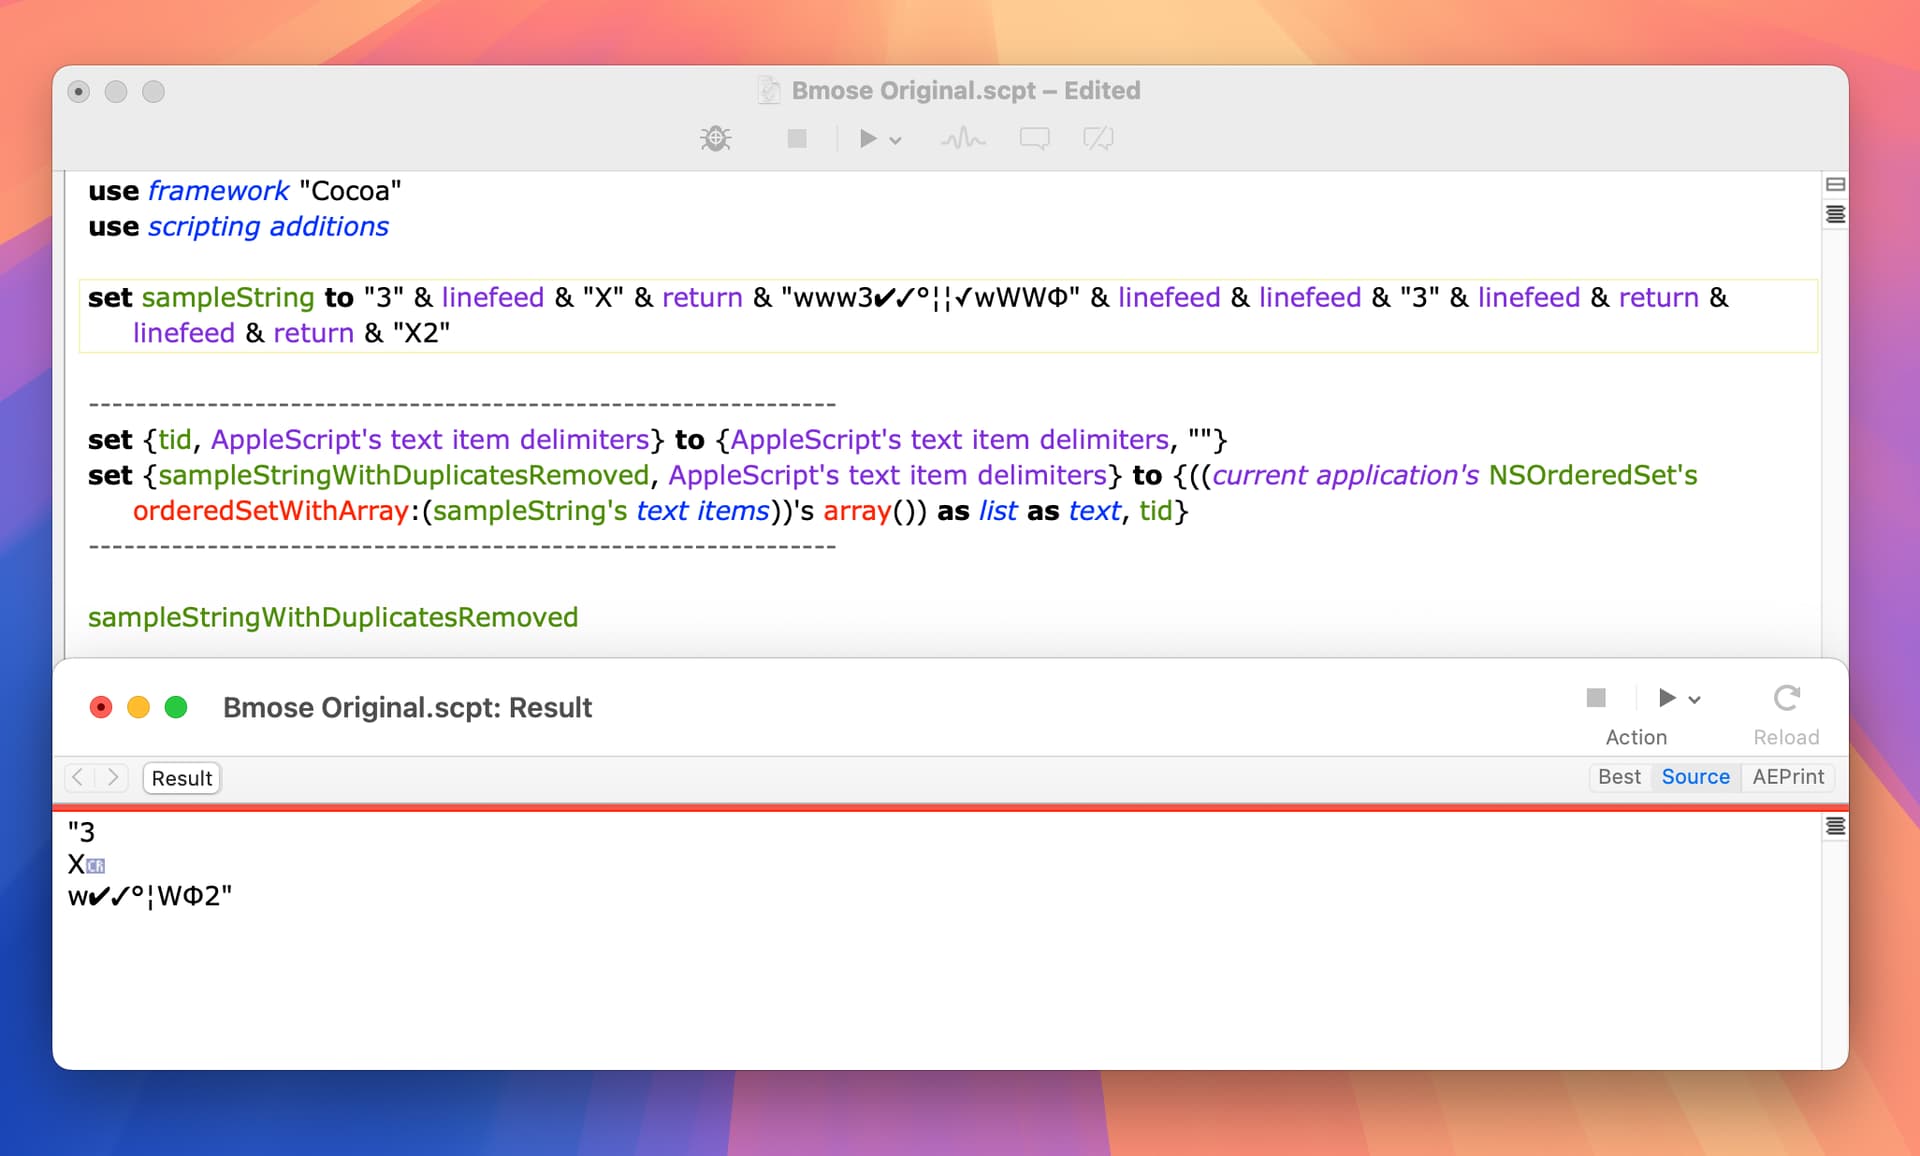Screen dimensions: 1920x1156
Task: Click the document icon beside Bmose Original.scpt title
Action: click(769, 90)
